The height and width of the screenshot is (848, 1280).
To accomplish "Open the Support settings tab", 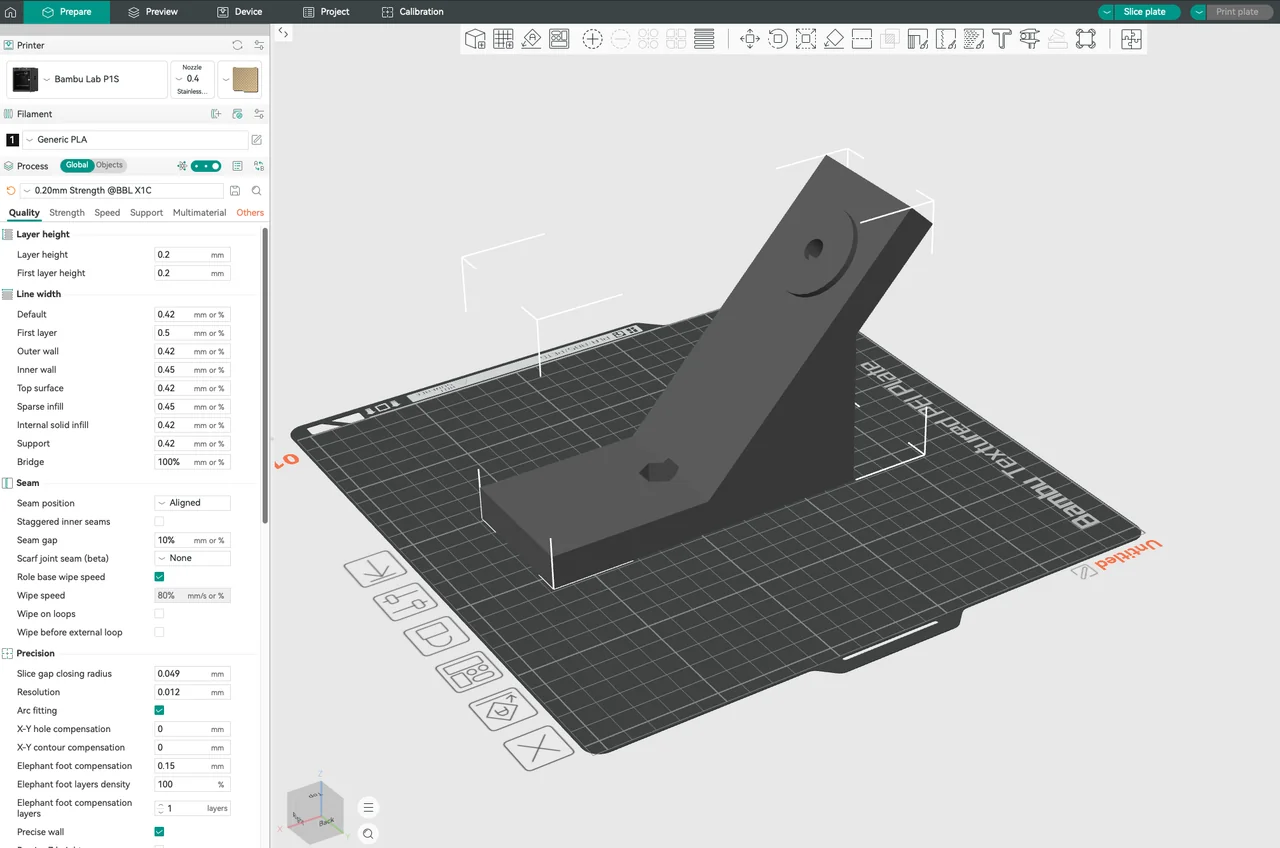I will click(146, 213).
